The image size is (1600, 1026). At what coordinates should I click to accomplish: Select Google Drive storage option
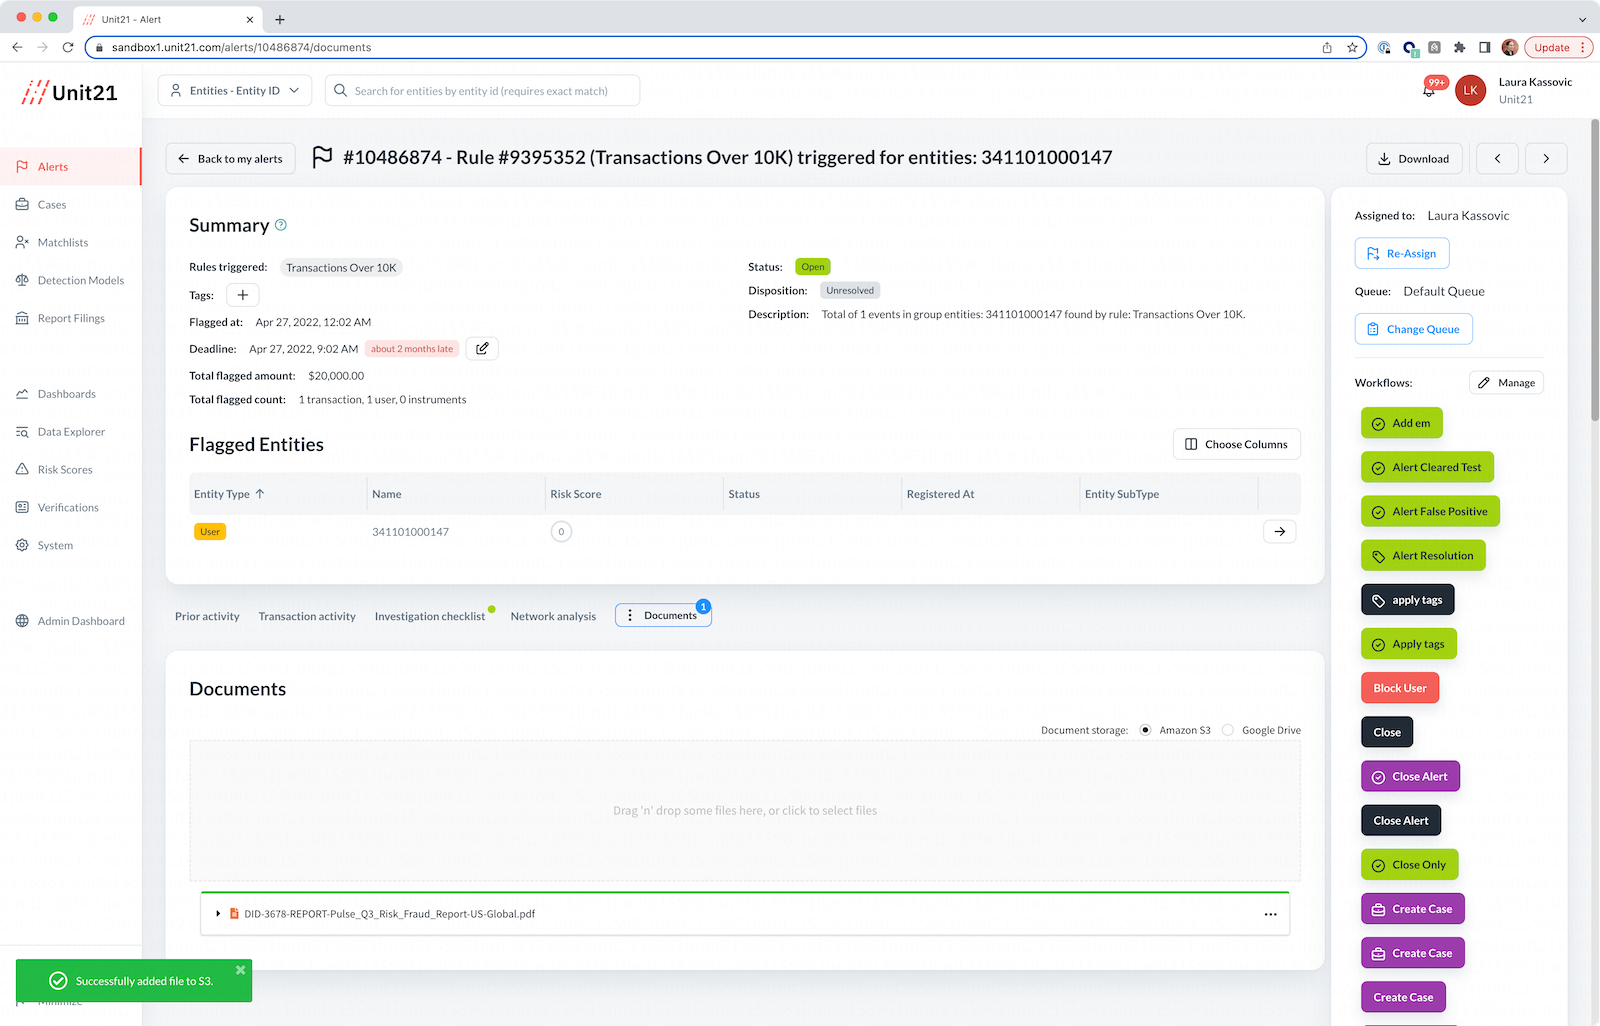coord(1228,730)
